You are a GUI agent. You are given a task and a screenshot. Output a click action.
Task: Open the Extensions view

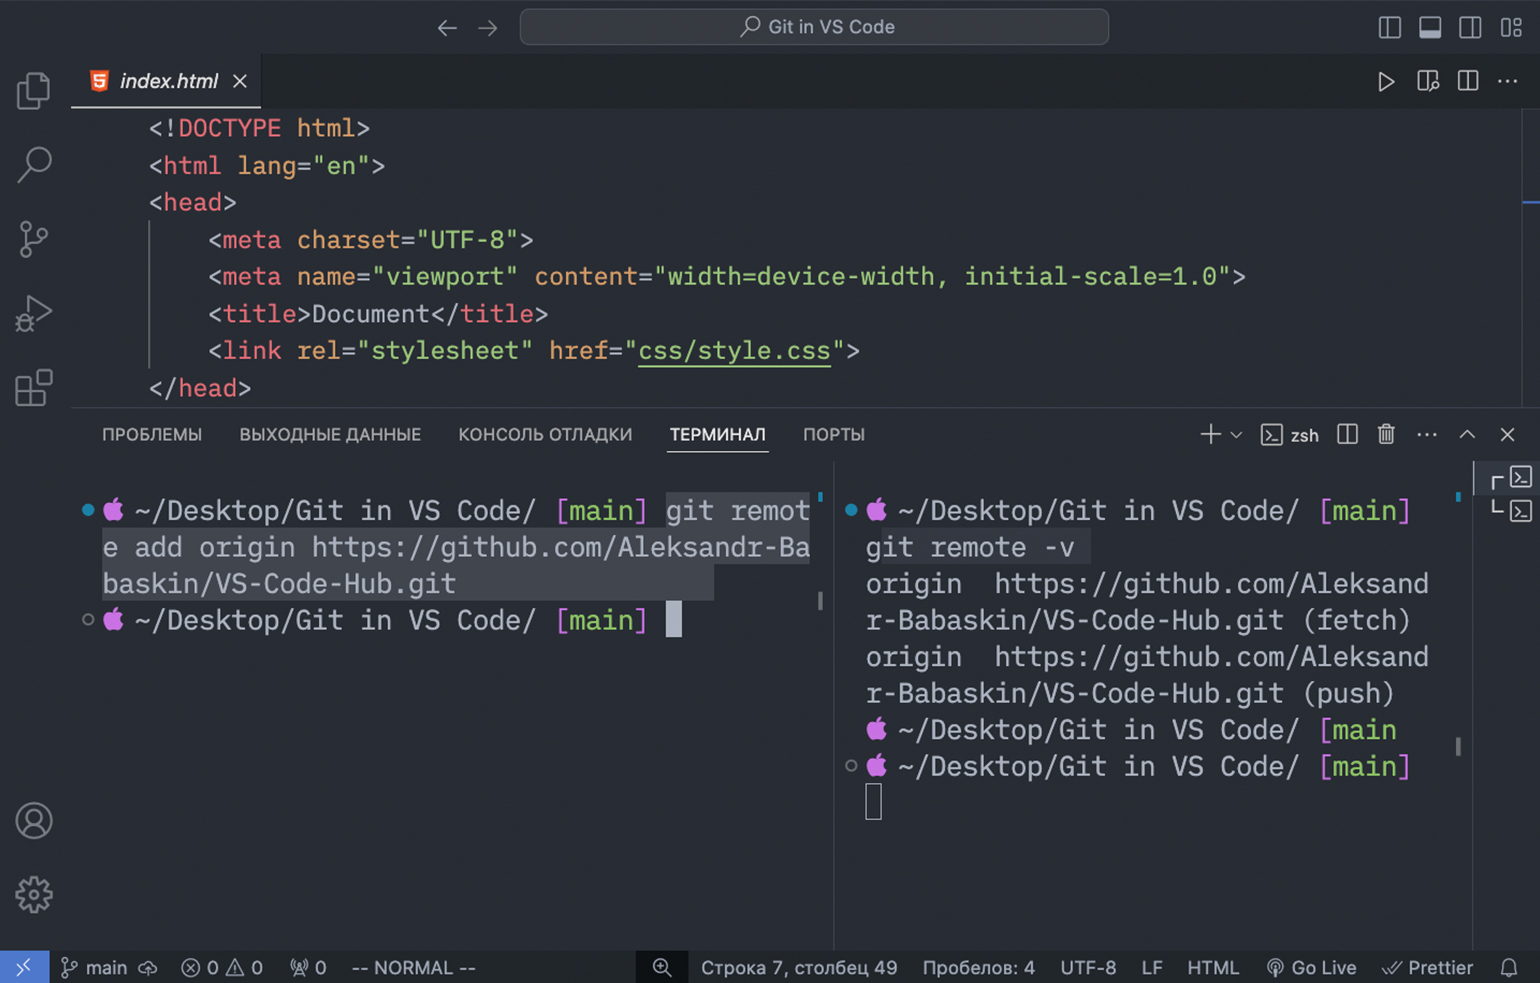click(x=34, y=387)
